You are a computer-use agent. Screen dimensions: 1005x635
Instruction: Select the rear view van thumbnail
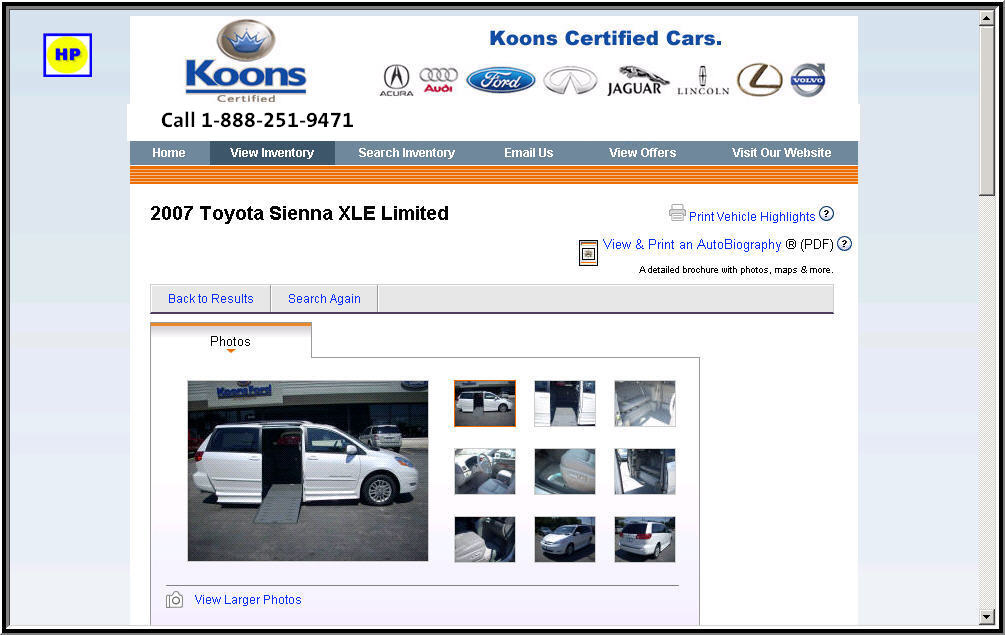(x=645, y=540)
